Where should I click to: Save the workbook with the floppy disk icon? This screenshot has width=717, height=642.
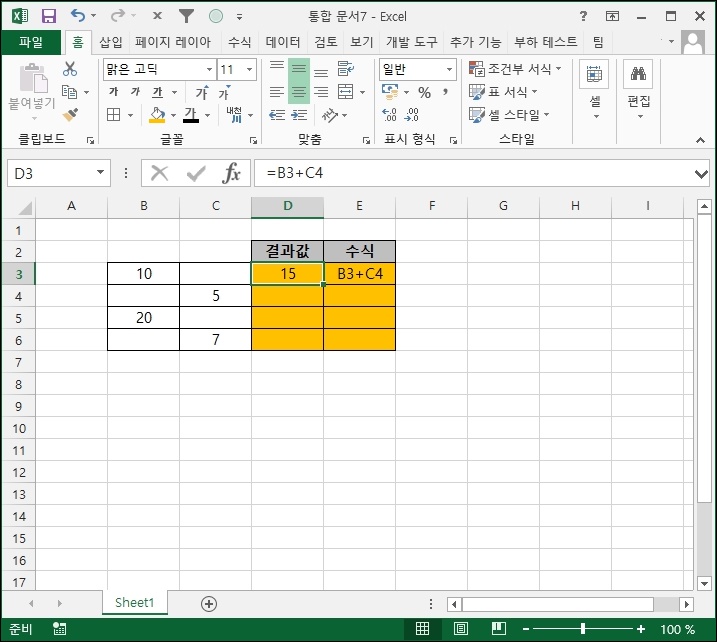(x=49, y=16)
